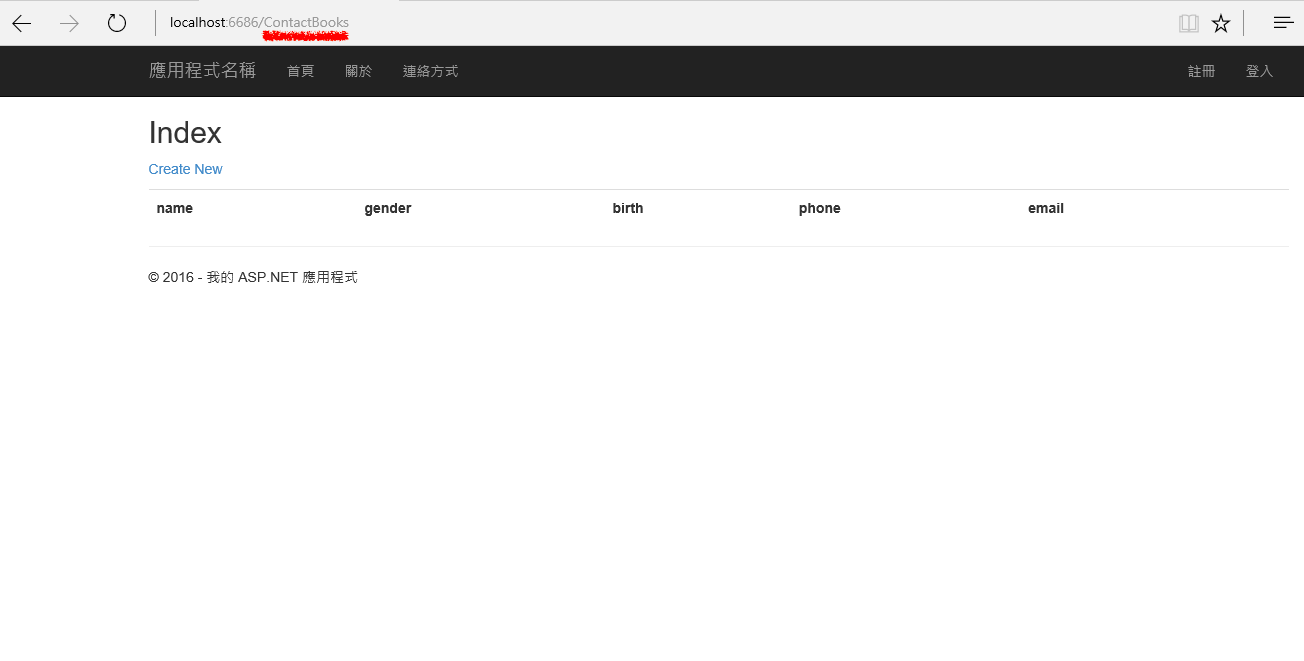Click the name column header
1304x661 pixels.
click(x=175, y=208)
